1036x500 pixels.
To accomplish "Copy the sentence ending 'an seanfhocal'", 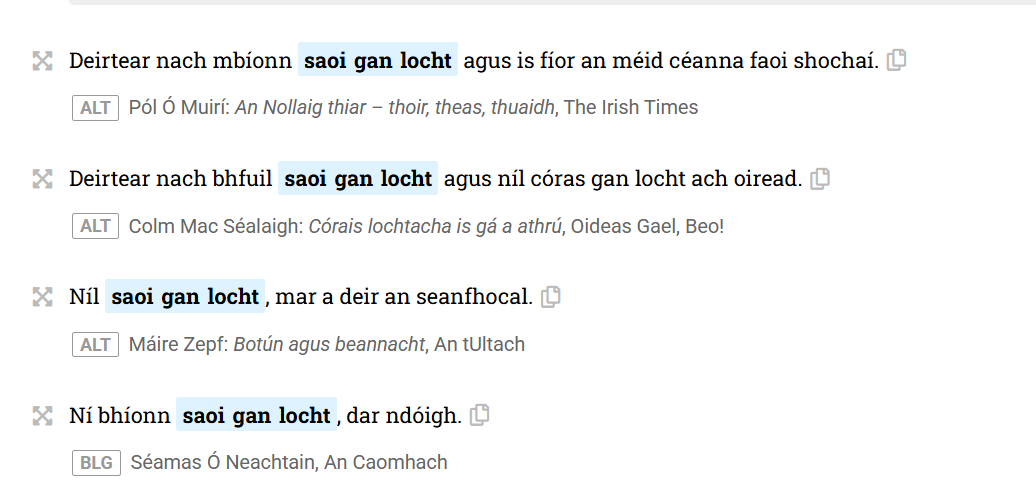I will pos(550,297).
